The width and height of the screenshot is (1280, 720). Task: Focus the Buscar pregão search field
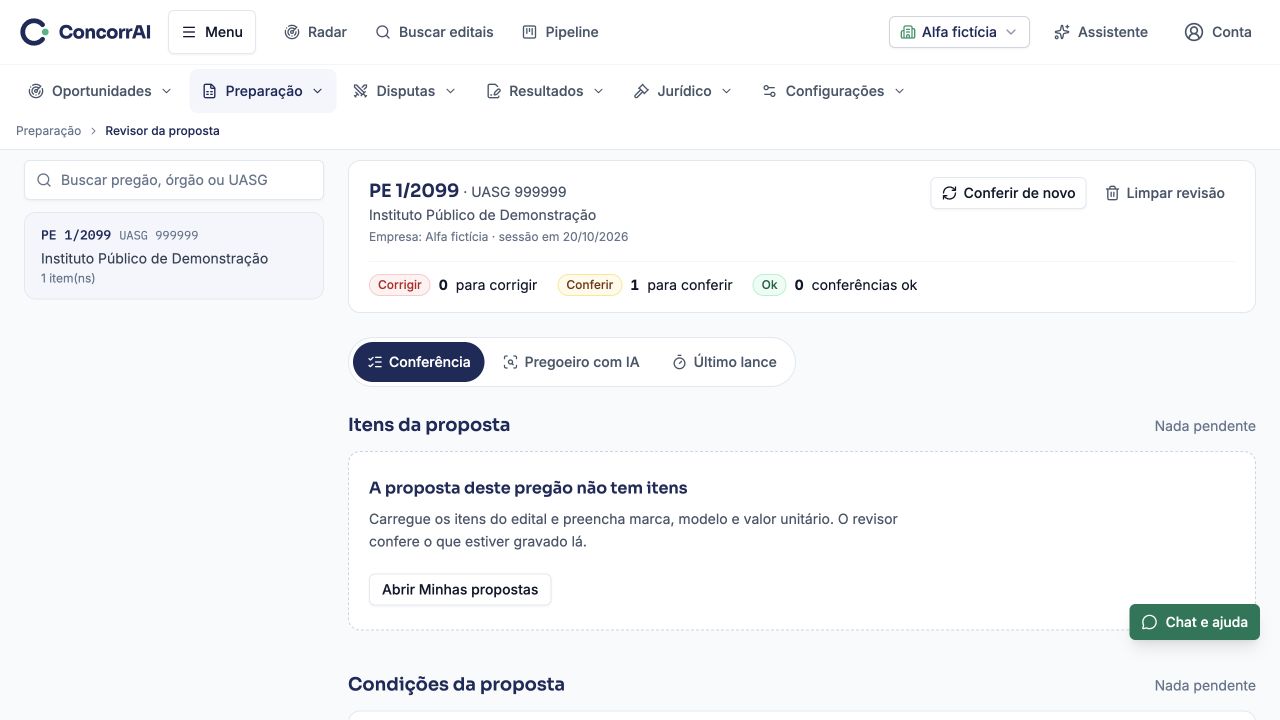[x=174, y=180]
